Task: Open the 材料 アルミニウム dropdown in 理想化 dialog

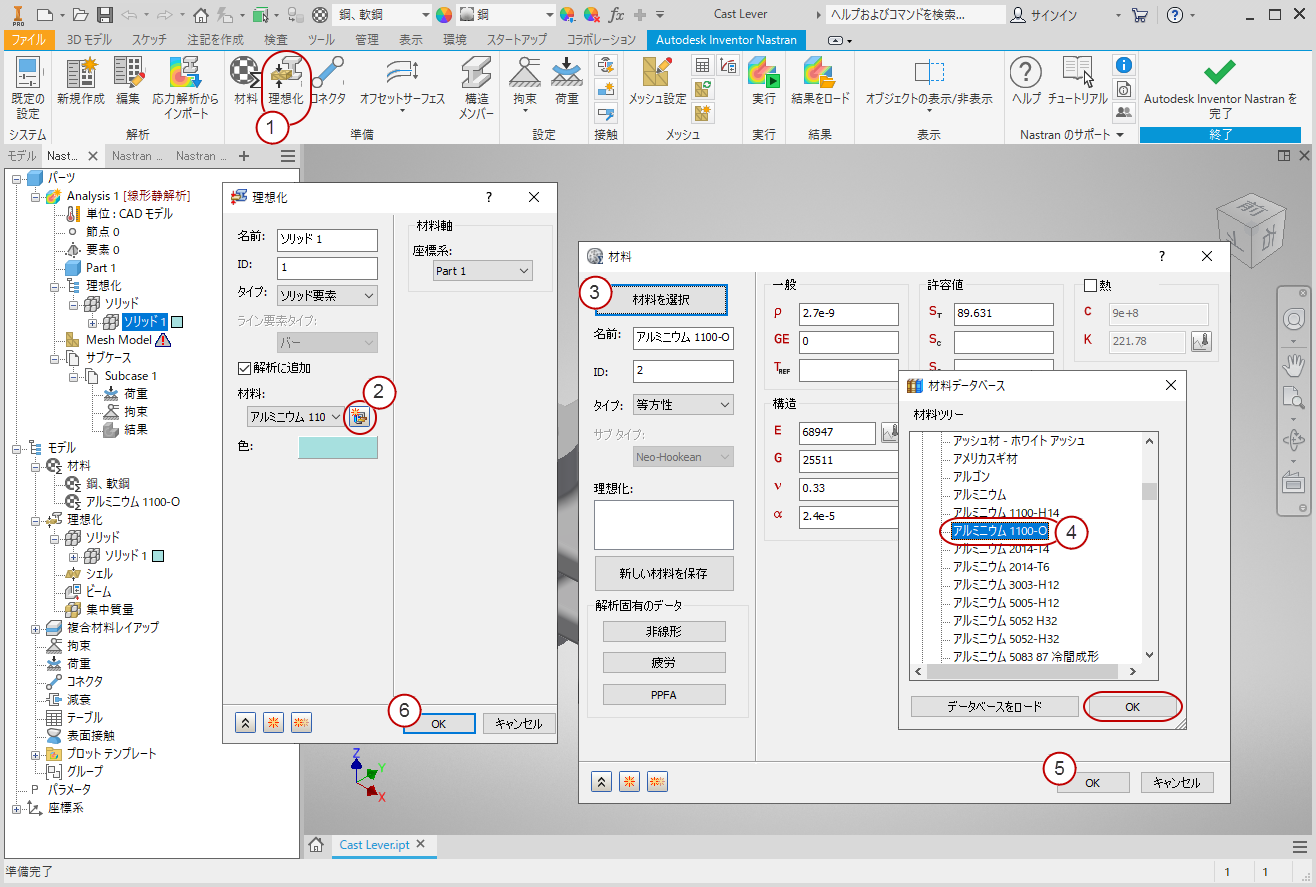Action: tap(296, 417)
